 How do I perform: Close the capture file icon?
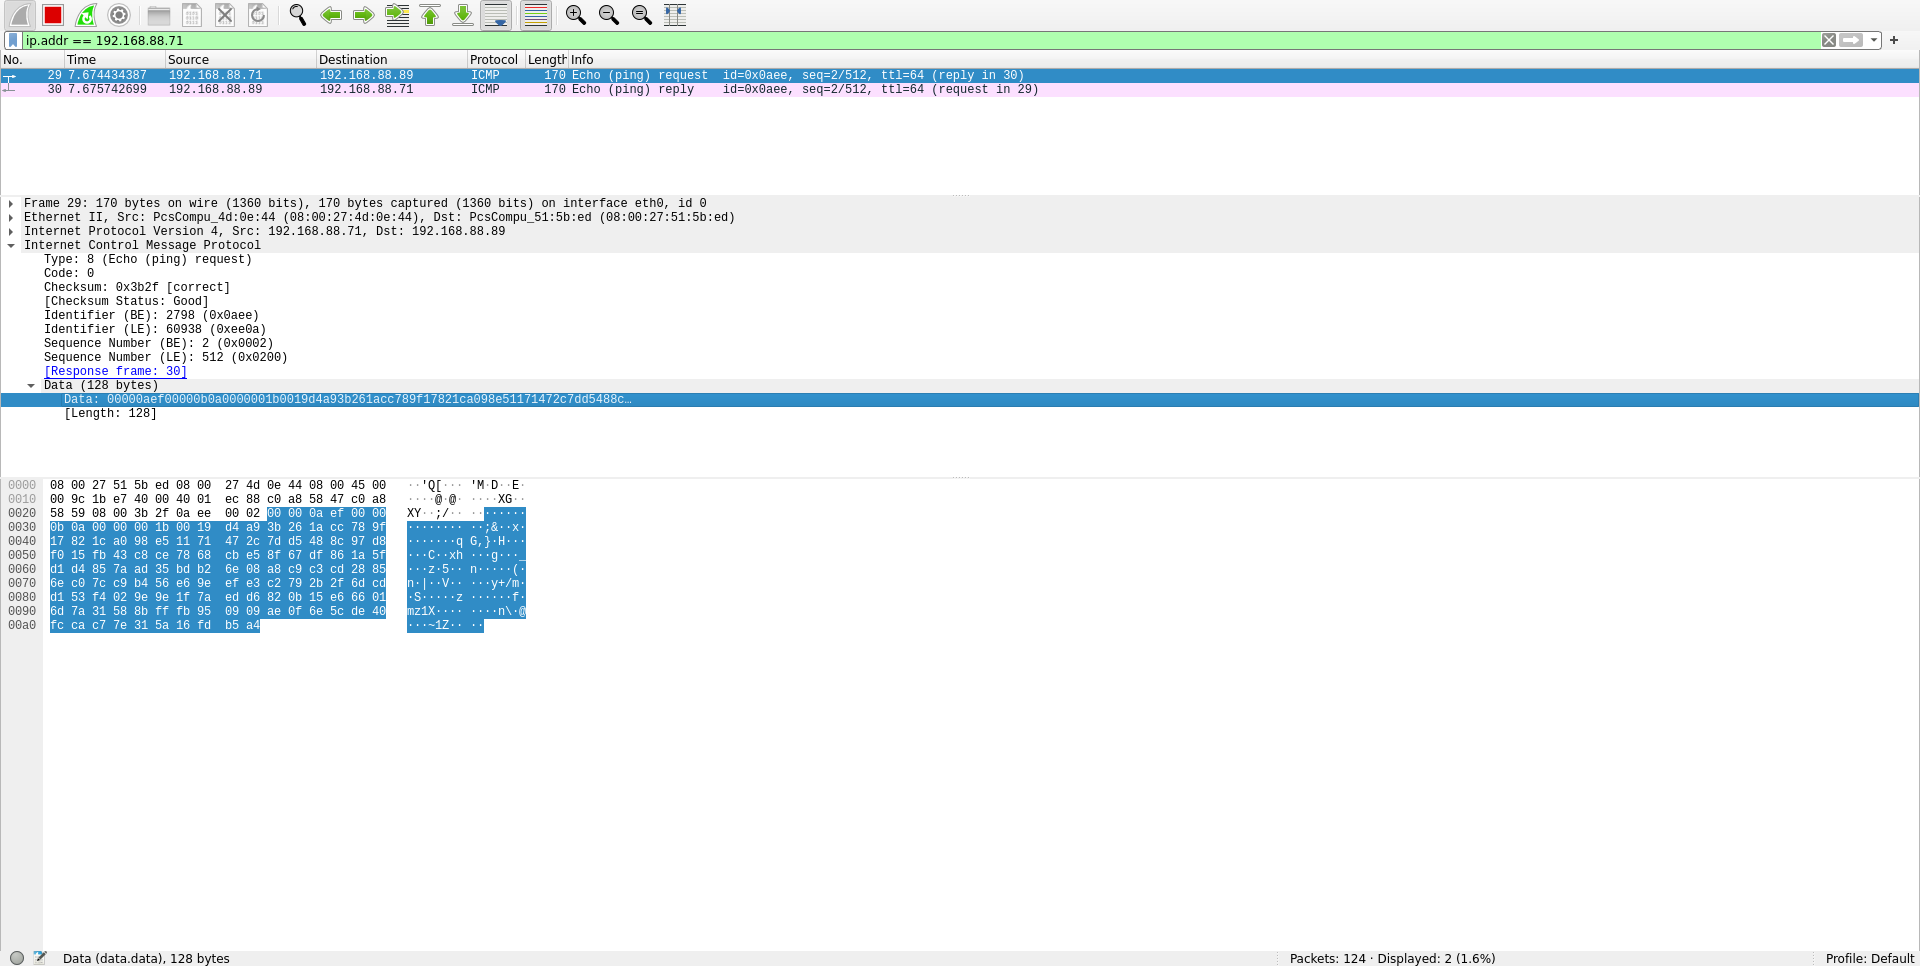point(225,15)
